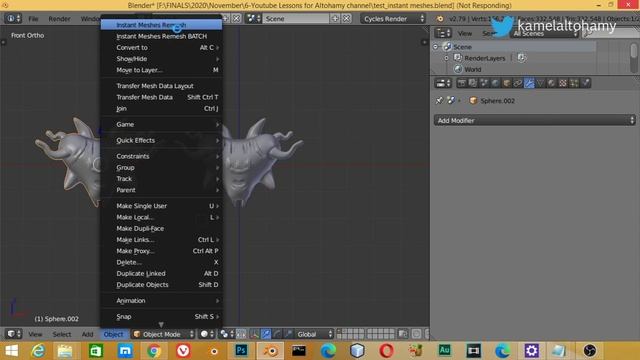Click the Sphere.002 object cube icon
The width and height of the screenshot is (640, 360).
[473, 100]
